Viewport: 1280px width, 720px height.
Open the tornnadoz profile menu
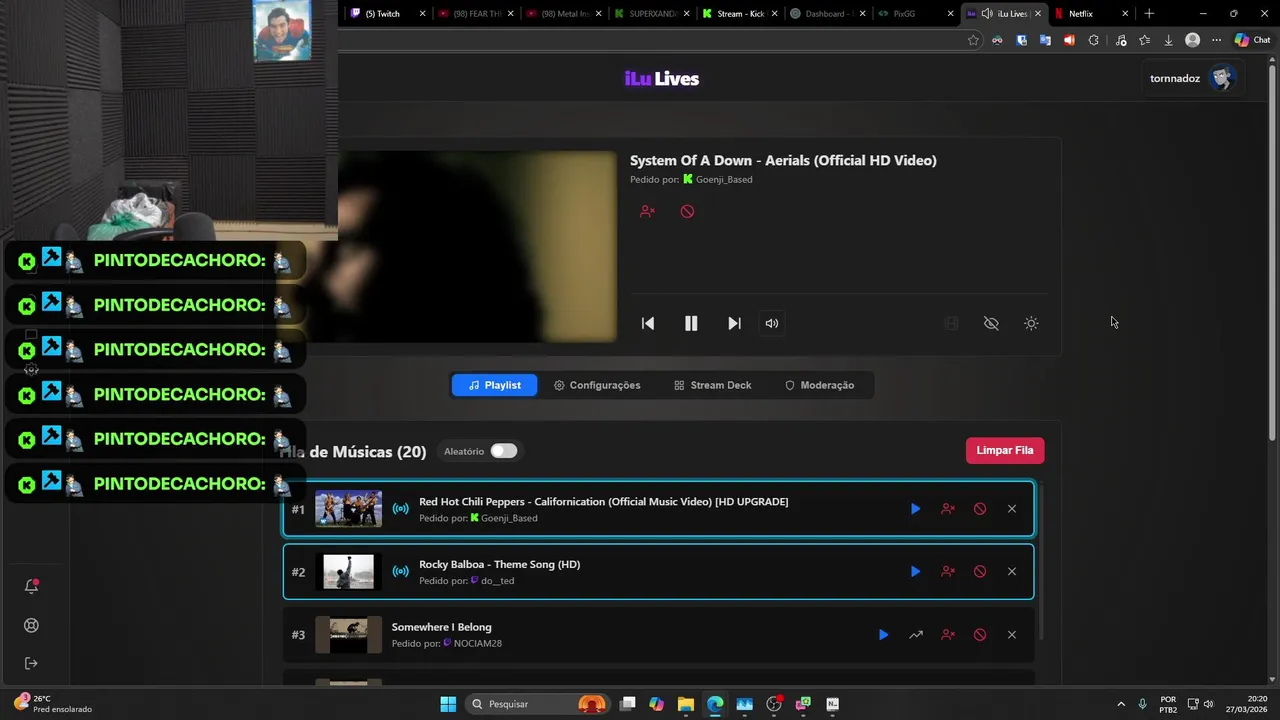[x=1193, y=78]
